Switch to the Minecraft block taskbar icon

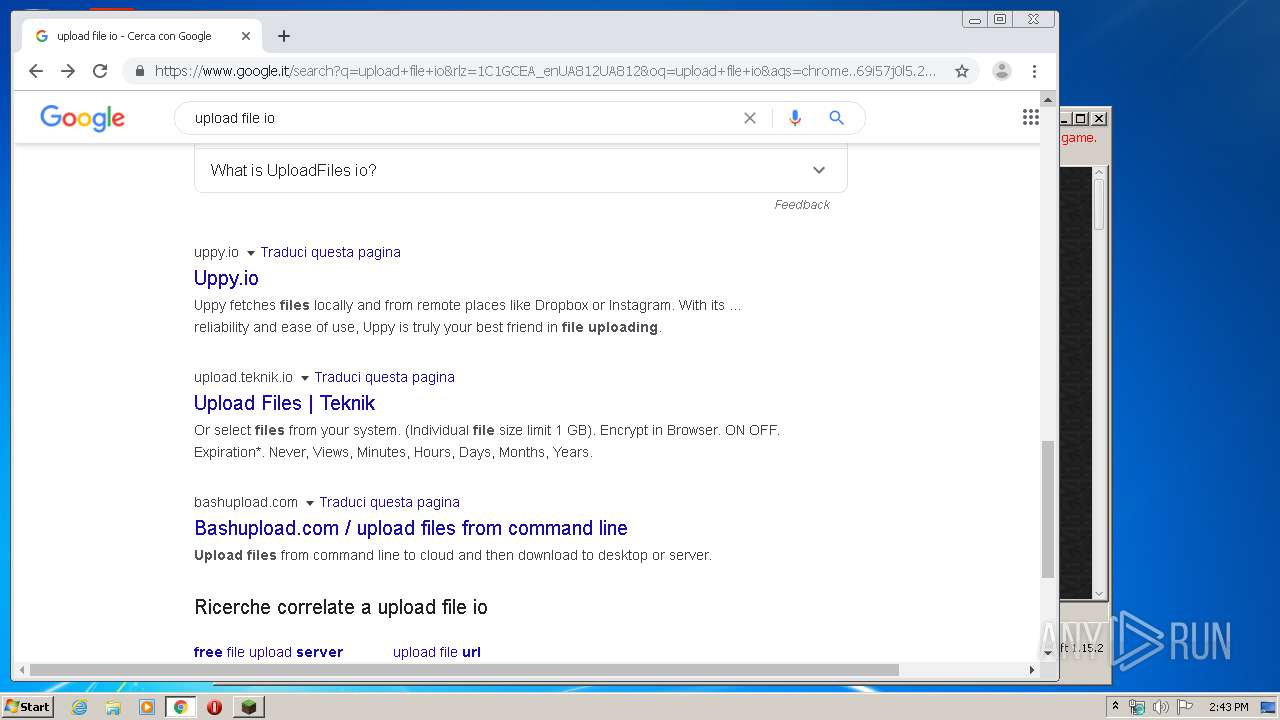point(249,707)
